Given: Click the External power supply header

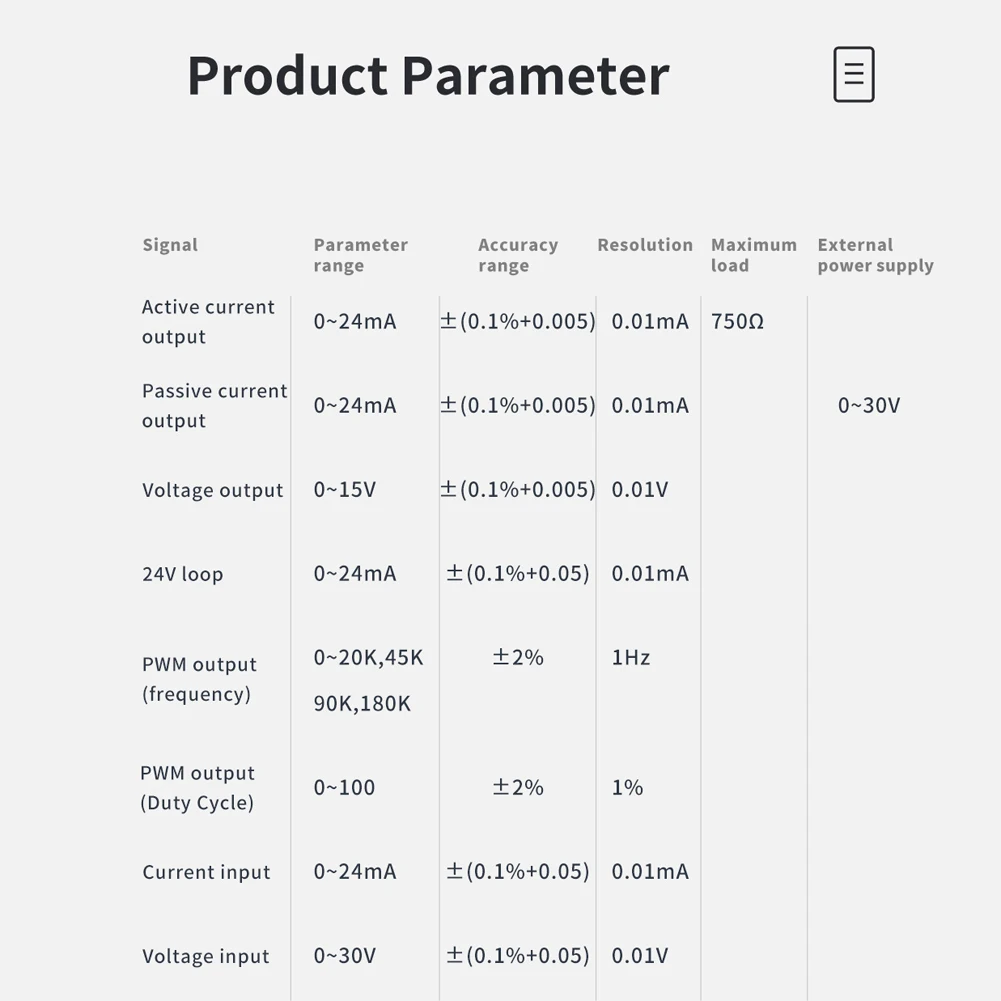Looking at the screenshot, I should tap(875, 255).
